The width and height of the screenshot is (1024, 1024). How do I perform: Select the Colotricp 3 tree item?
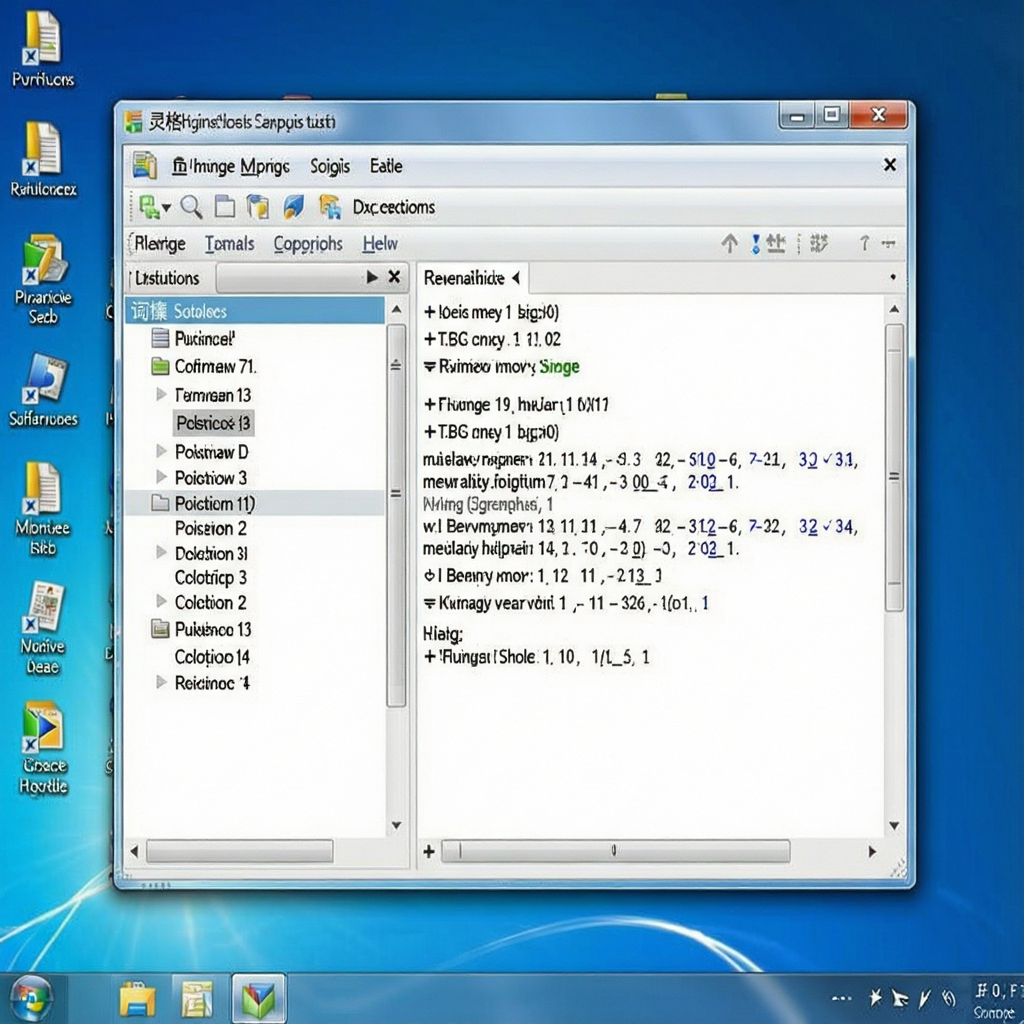[x=210, y=577]
